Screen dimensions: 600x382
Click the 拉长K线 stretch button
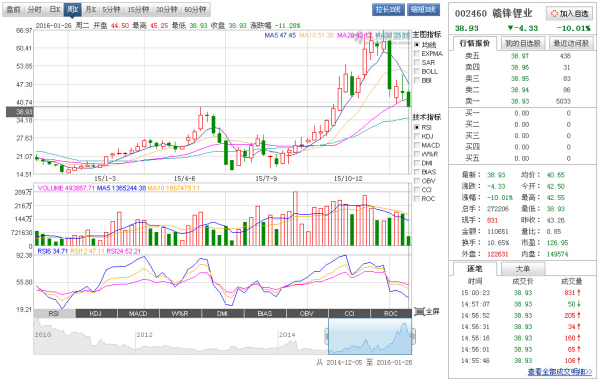[388, 10]
